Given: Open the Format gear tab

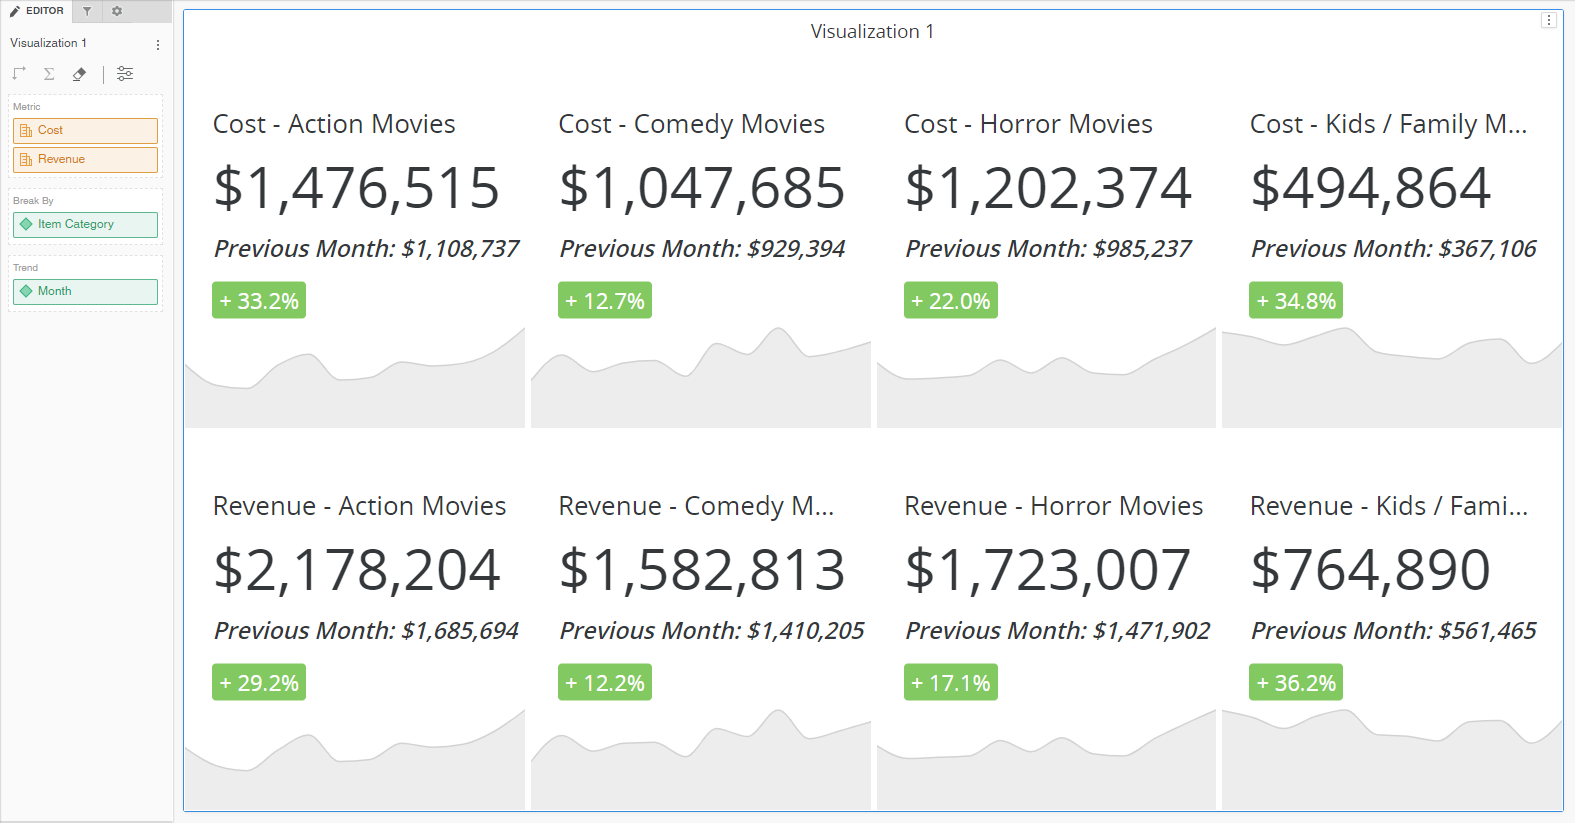Looking at the screenshot, I should [117, 11].
